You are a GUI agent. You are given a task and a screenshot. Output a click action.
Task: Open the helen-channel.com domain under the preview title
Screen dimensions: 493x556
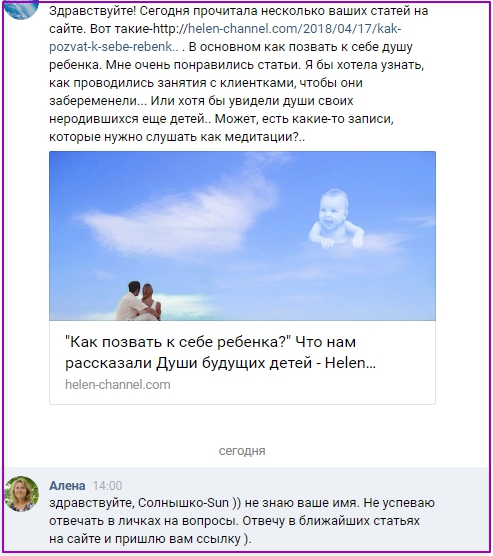117,385
